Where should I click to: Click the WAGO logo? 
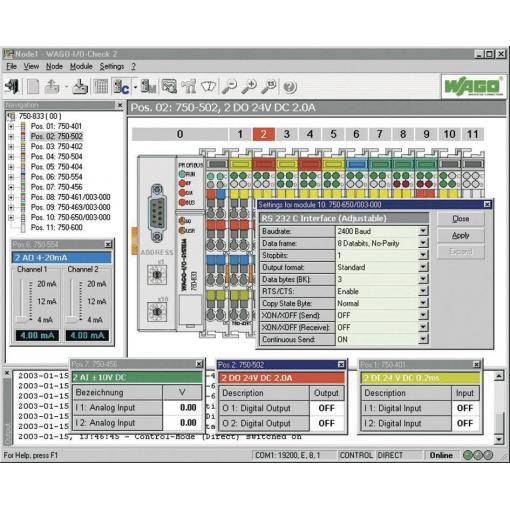click(474, 87)
